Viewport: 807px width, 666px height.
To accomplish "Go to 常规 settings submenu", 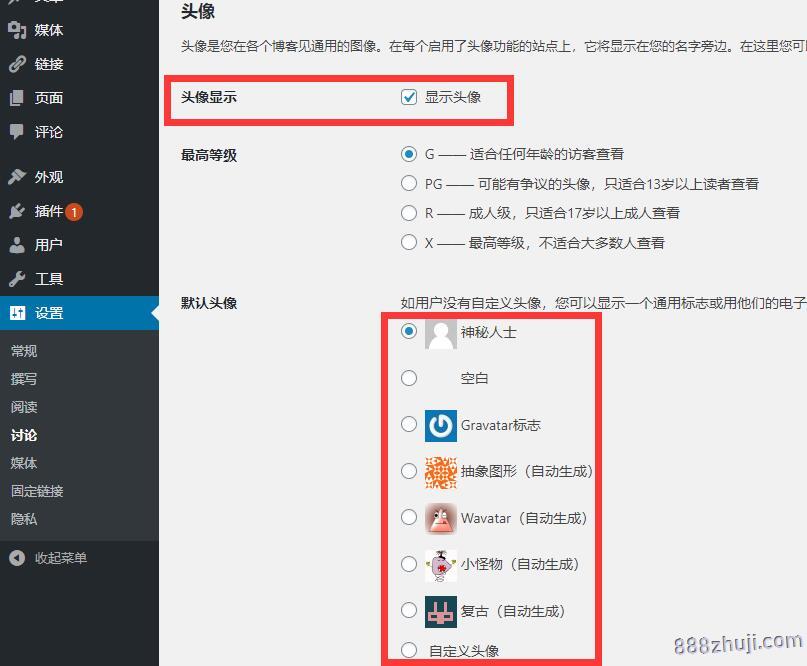I will [x=24, y=351].
